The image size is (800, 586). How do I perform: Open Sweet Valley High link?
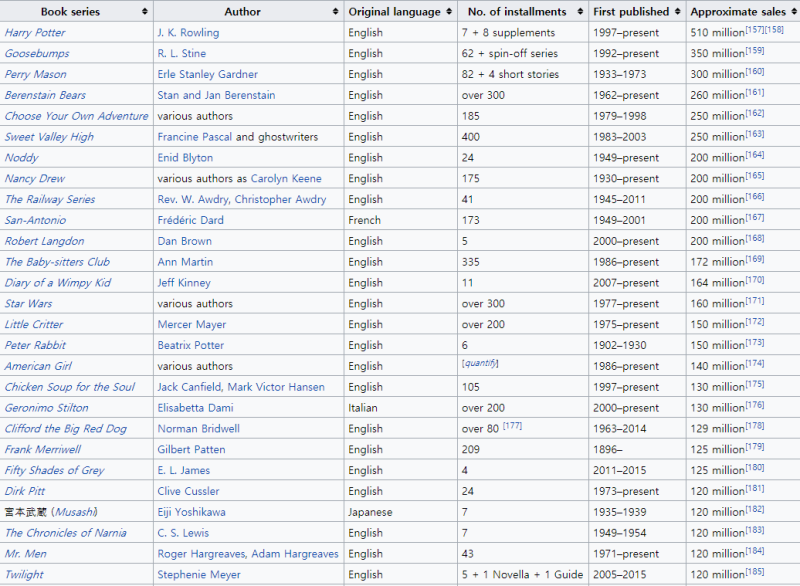(49, 137)
